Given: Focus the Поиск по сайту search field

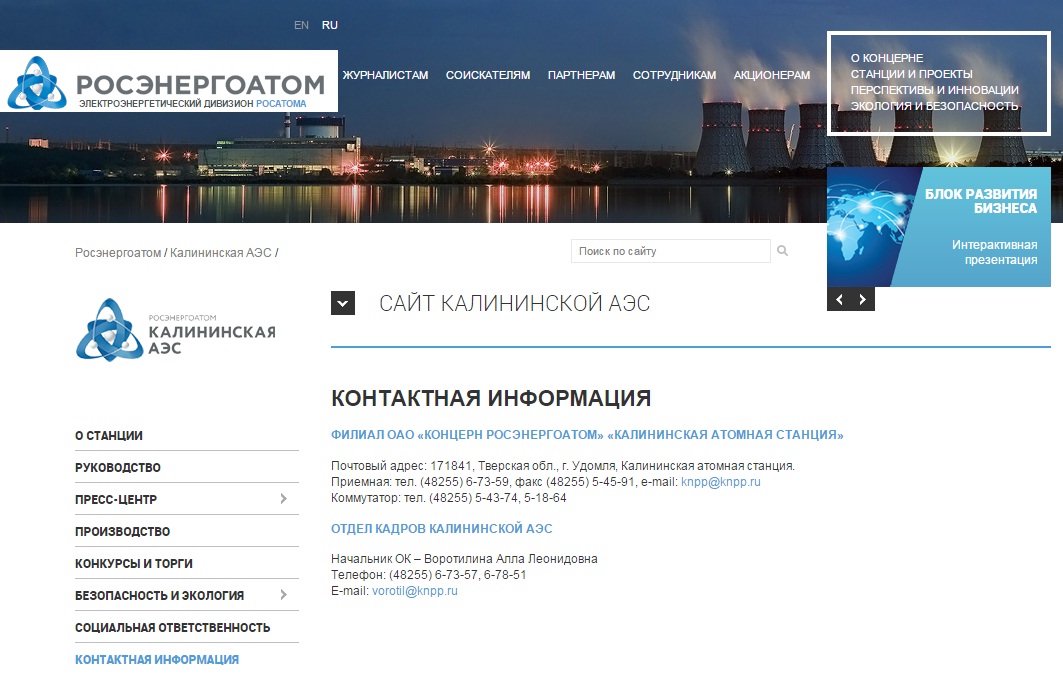Looking at the screenshot, I should click(670, 251).
